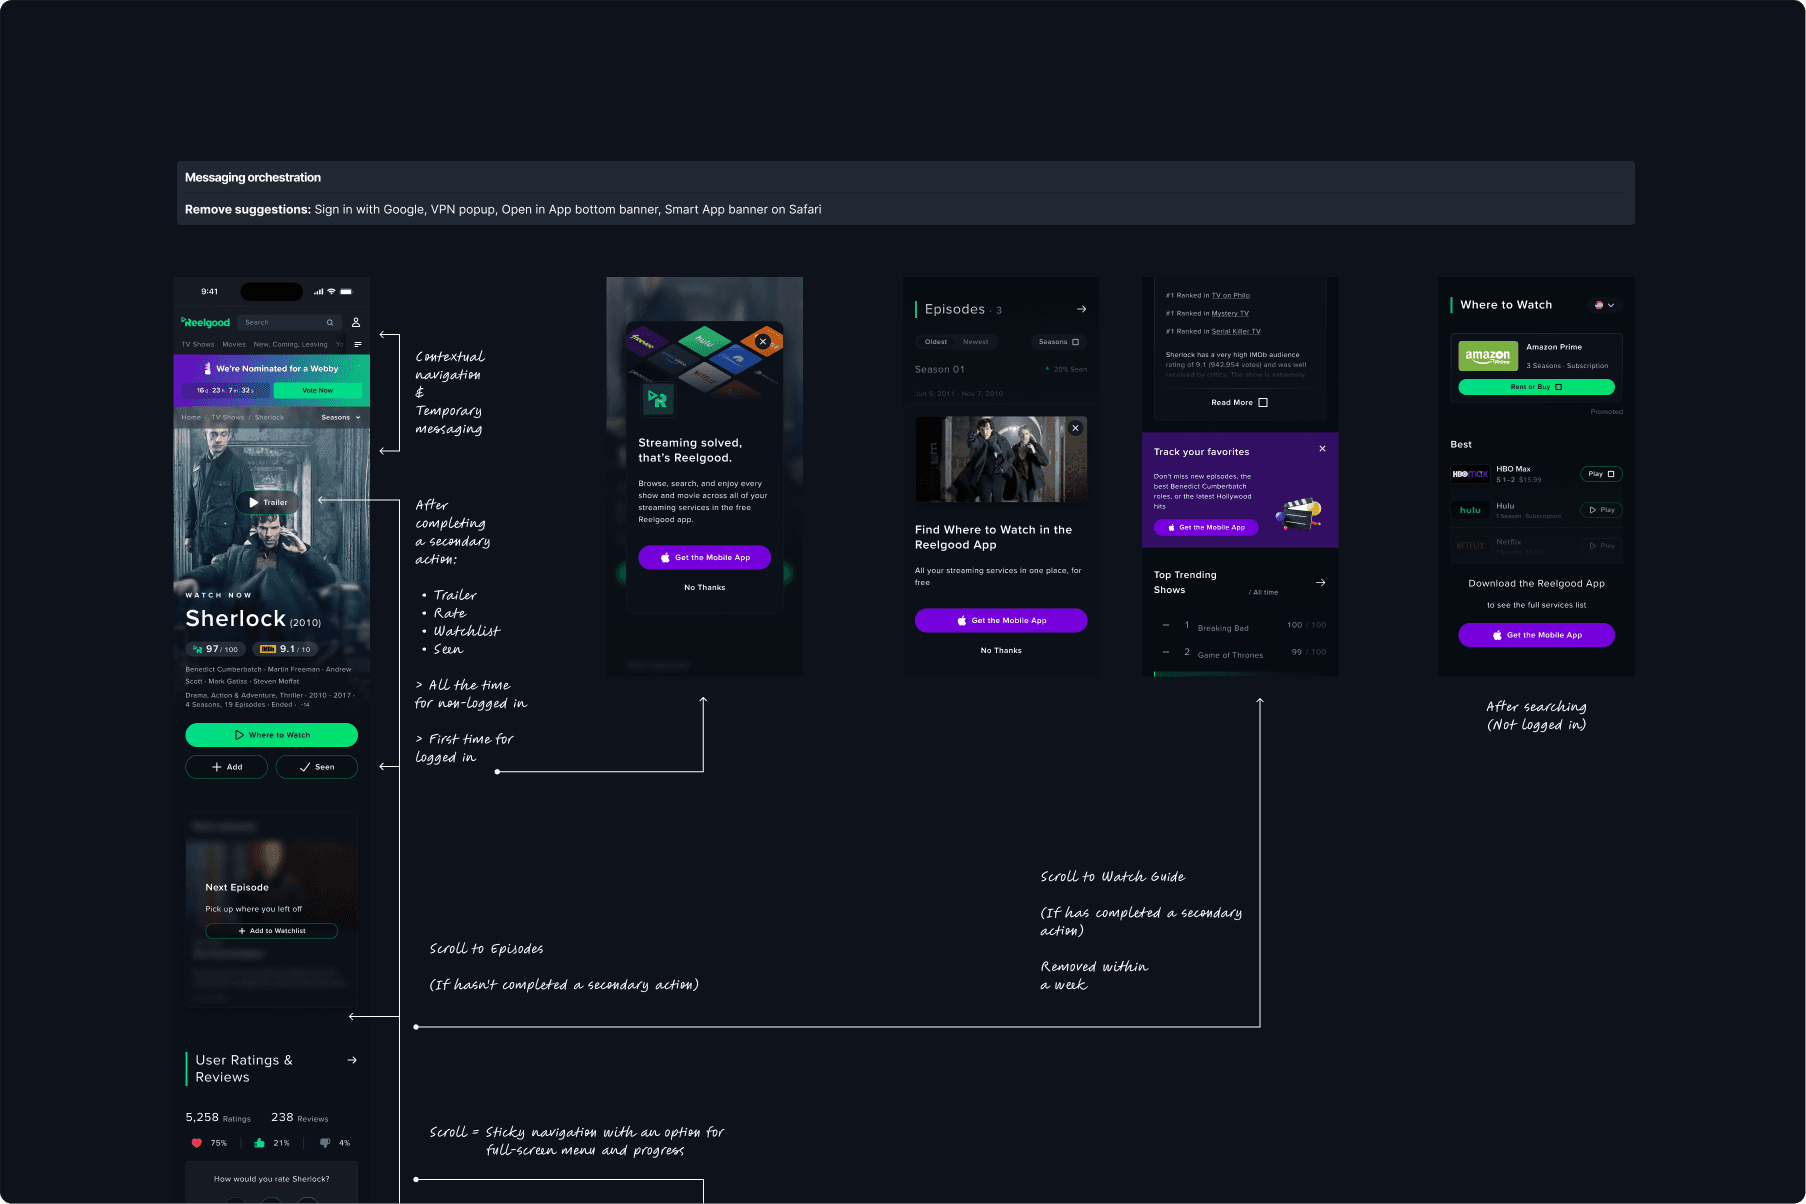Select Newest episode sort
Viewport: 1806px width, 1204px height.
click(976, 342)
